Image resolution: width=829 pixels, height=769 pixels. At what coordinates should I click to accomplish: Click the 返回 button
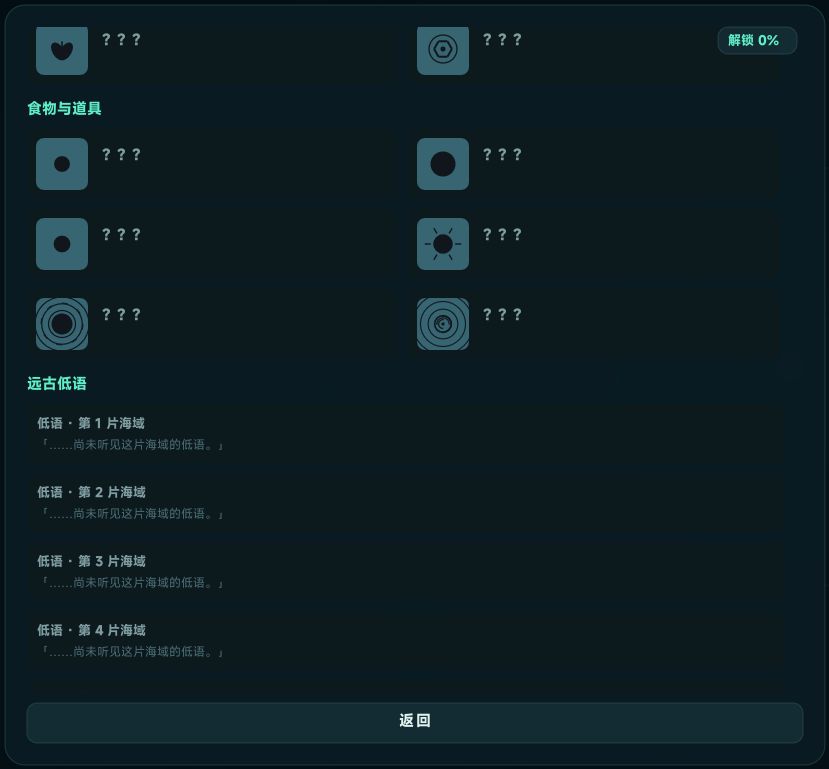pyautogui.click(x=415, y=722)
